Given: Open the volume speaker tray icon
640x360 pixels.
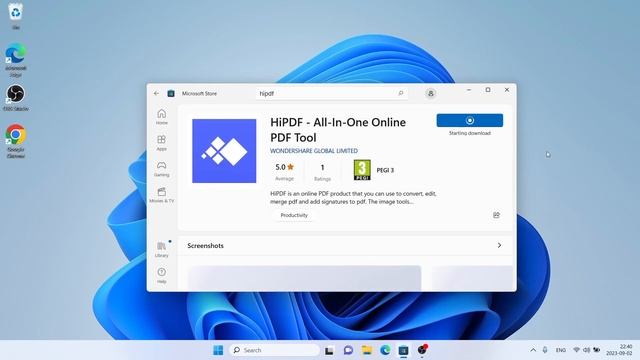Looking at the screenshot, I should tap(587, 350).
